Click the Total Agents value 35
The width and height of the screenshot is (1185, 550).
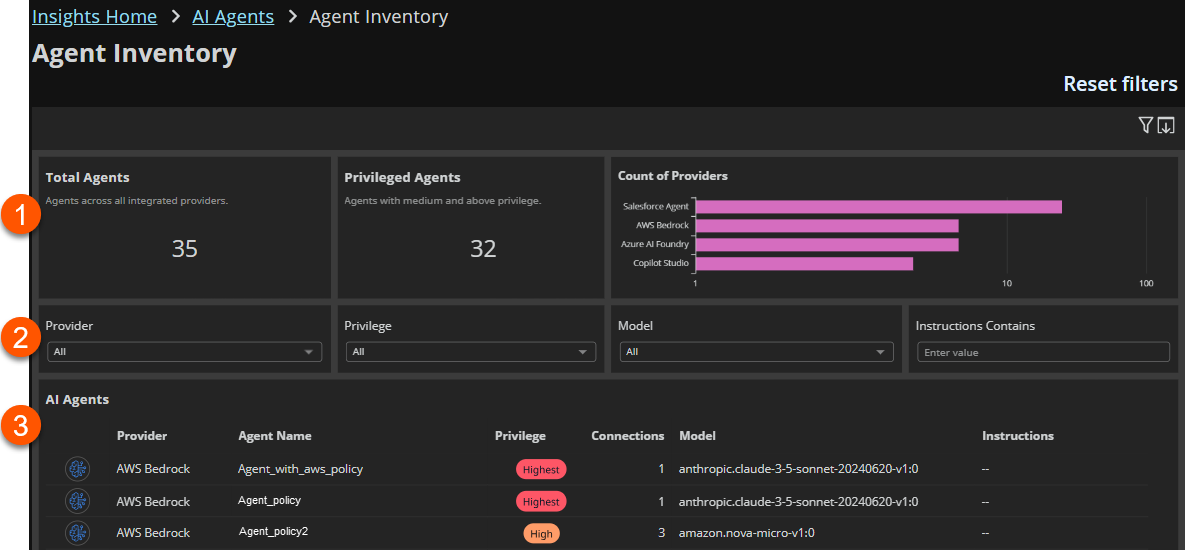click(x=184, y=249)
